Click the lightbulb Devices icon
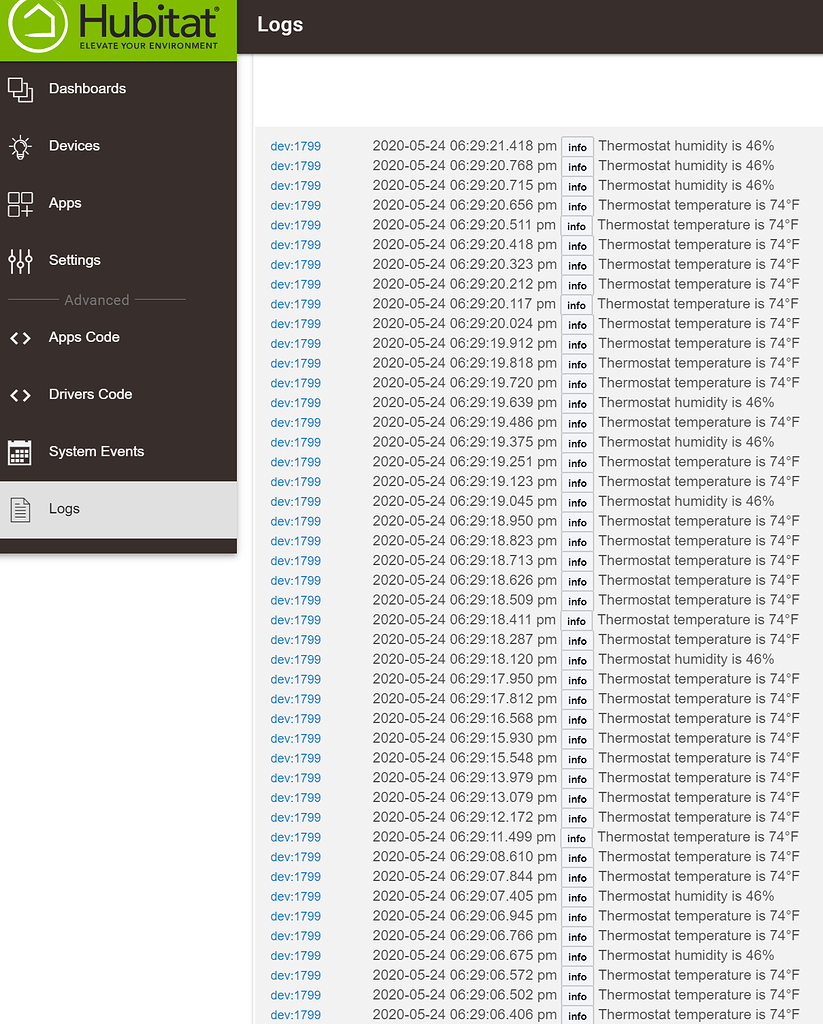This screenshot has height=1024, width=823. (x=20, y=146)
